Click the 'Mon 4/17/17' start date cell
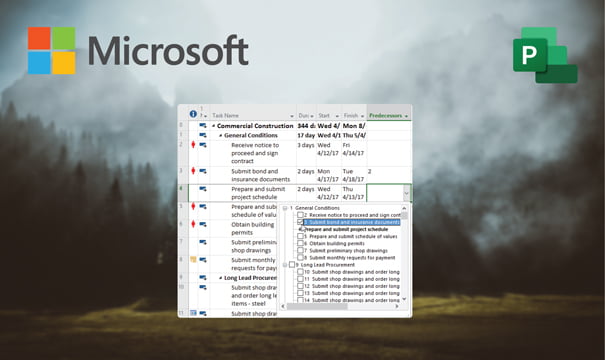The width and height of the screenshot is (605, 360). click(328, 175)
